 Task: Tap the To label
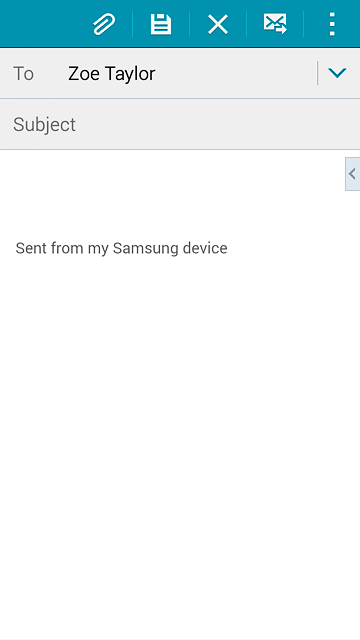point(23,74)
